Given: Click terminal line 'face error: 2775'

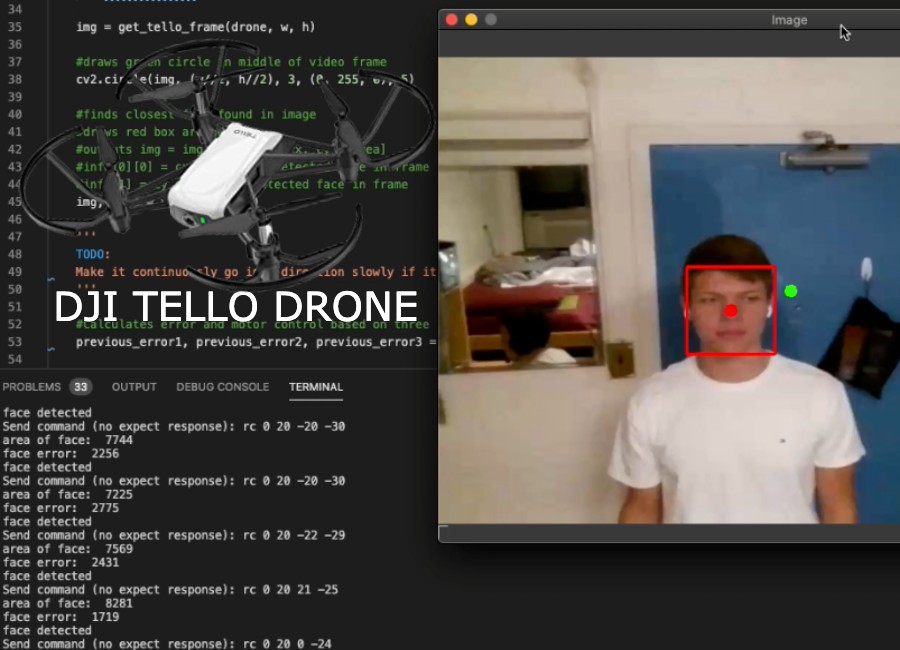Looking at the screenshot, I should (61, 508).
